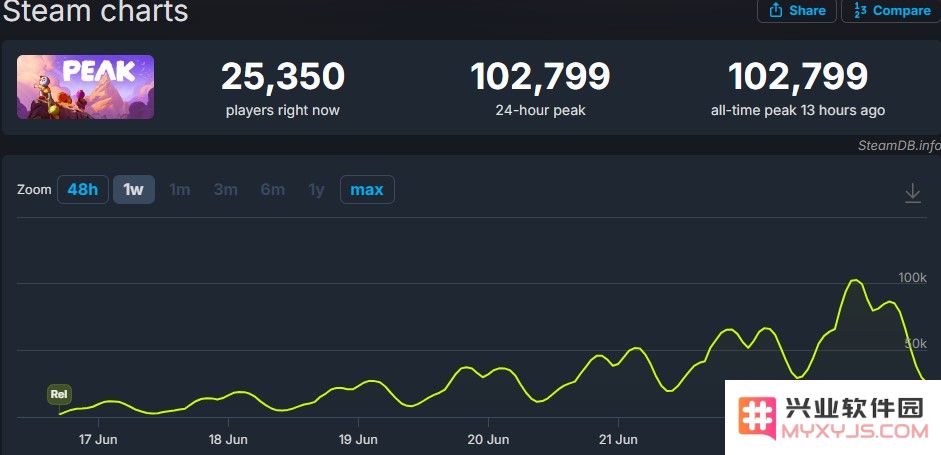Select the max zoom range
Viewport: 941px width, 455px height.
[x=367, y=190]
